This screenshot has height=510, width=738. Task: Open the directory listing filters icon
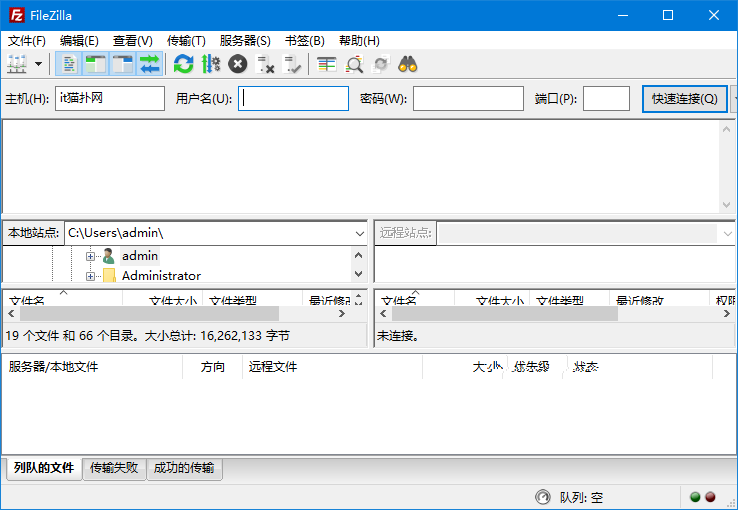(327, 64)
